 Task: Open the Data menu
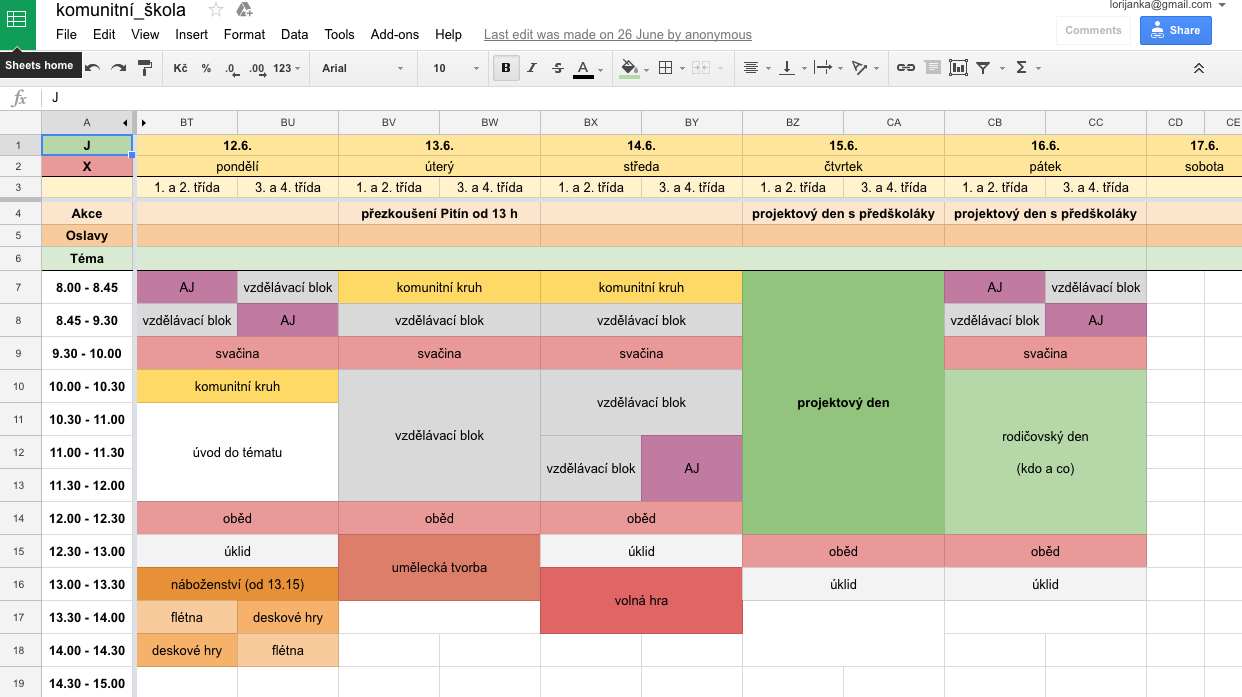click(294, 34)
